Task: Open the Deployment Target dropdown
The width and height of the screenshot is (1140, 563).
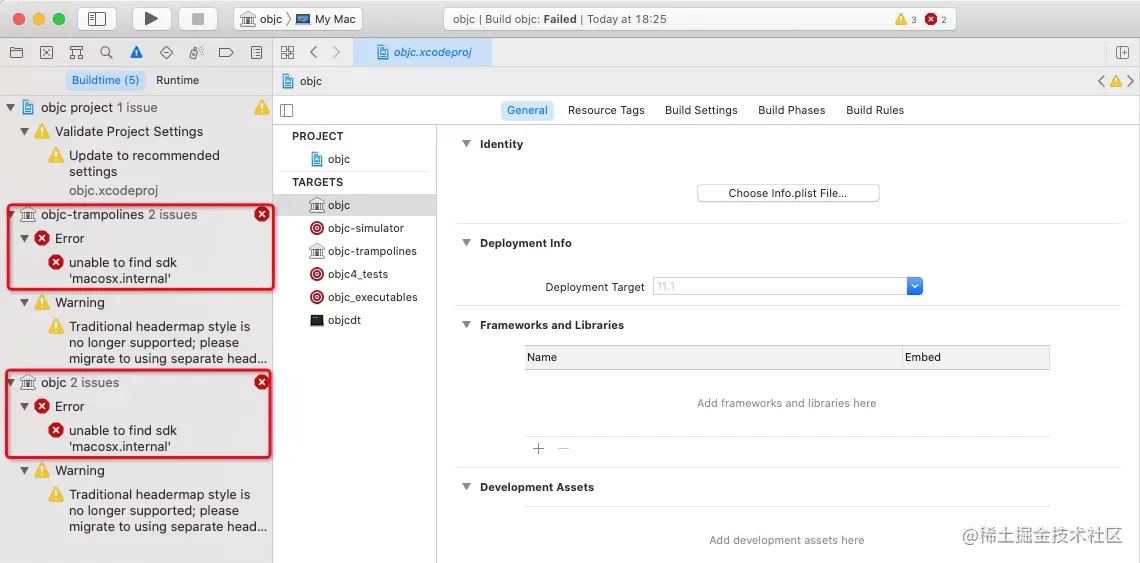Action: click(x=915, y=287)
